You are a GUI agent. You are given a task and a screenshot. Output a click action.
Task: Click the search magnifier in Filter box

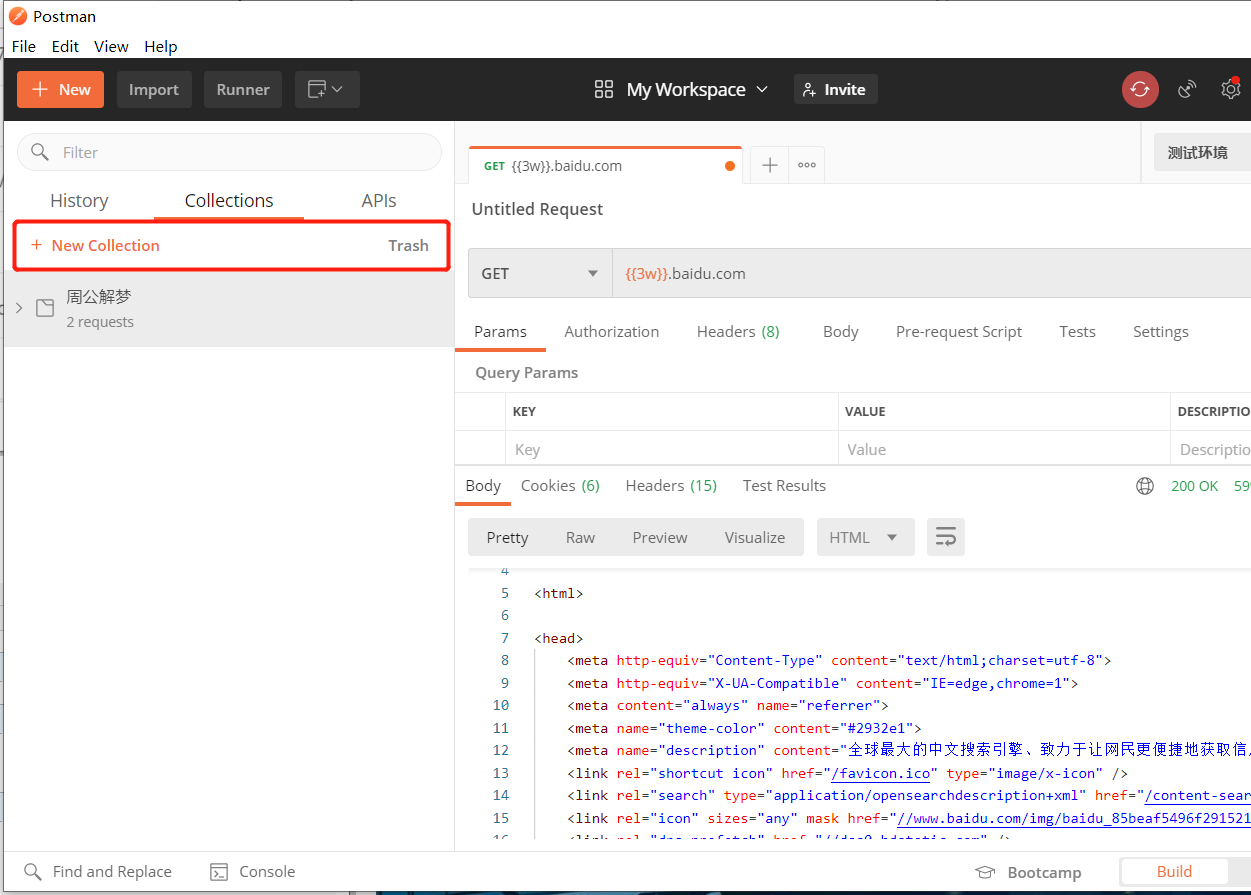coord(40,152)
